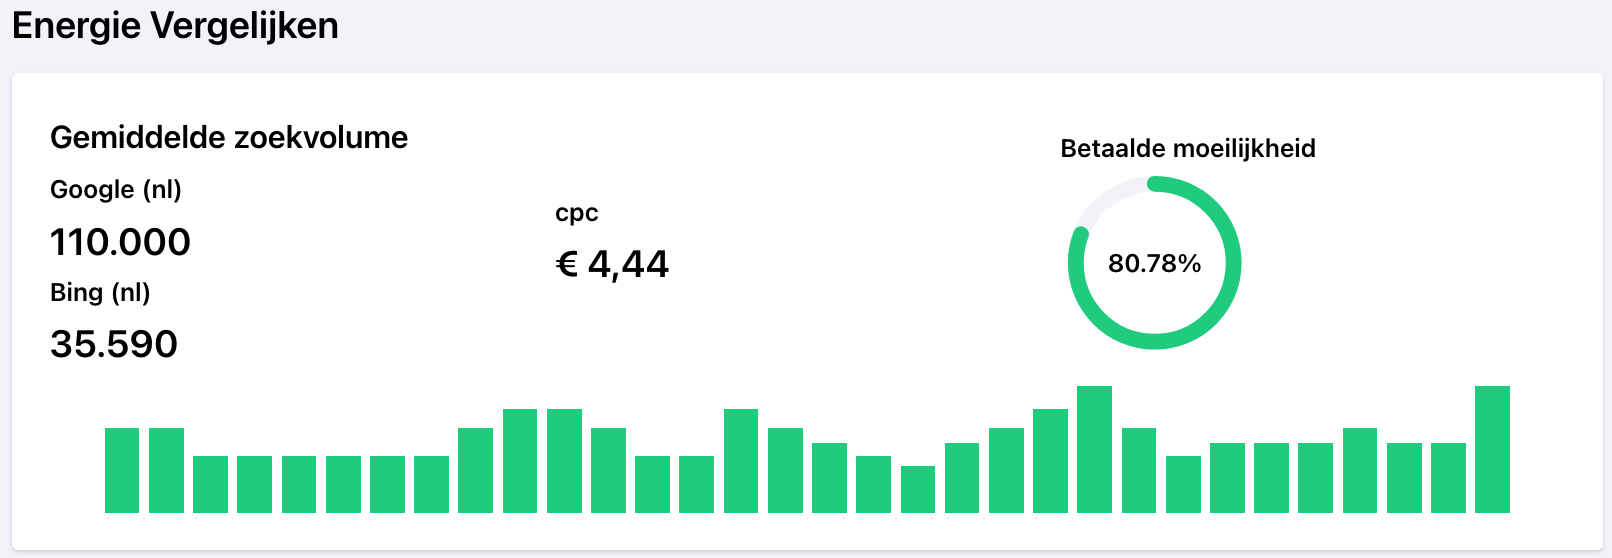Click the cpc label
Viewport: 1612px width, 558px height.
tap(576, 213)
